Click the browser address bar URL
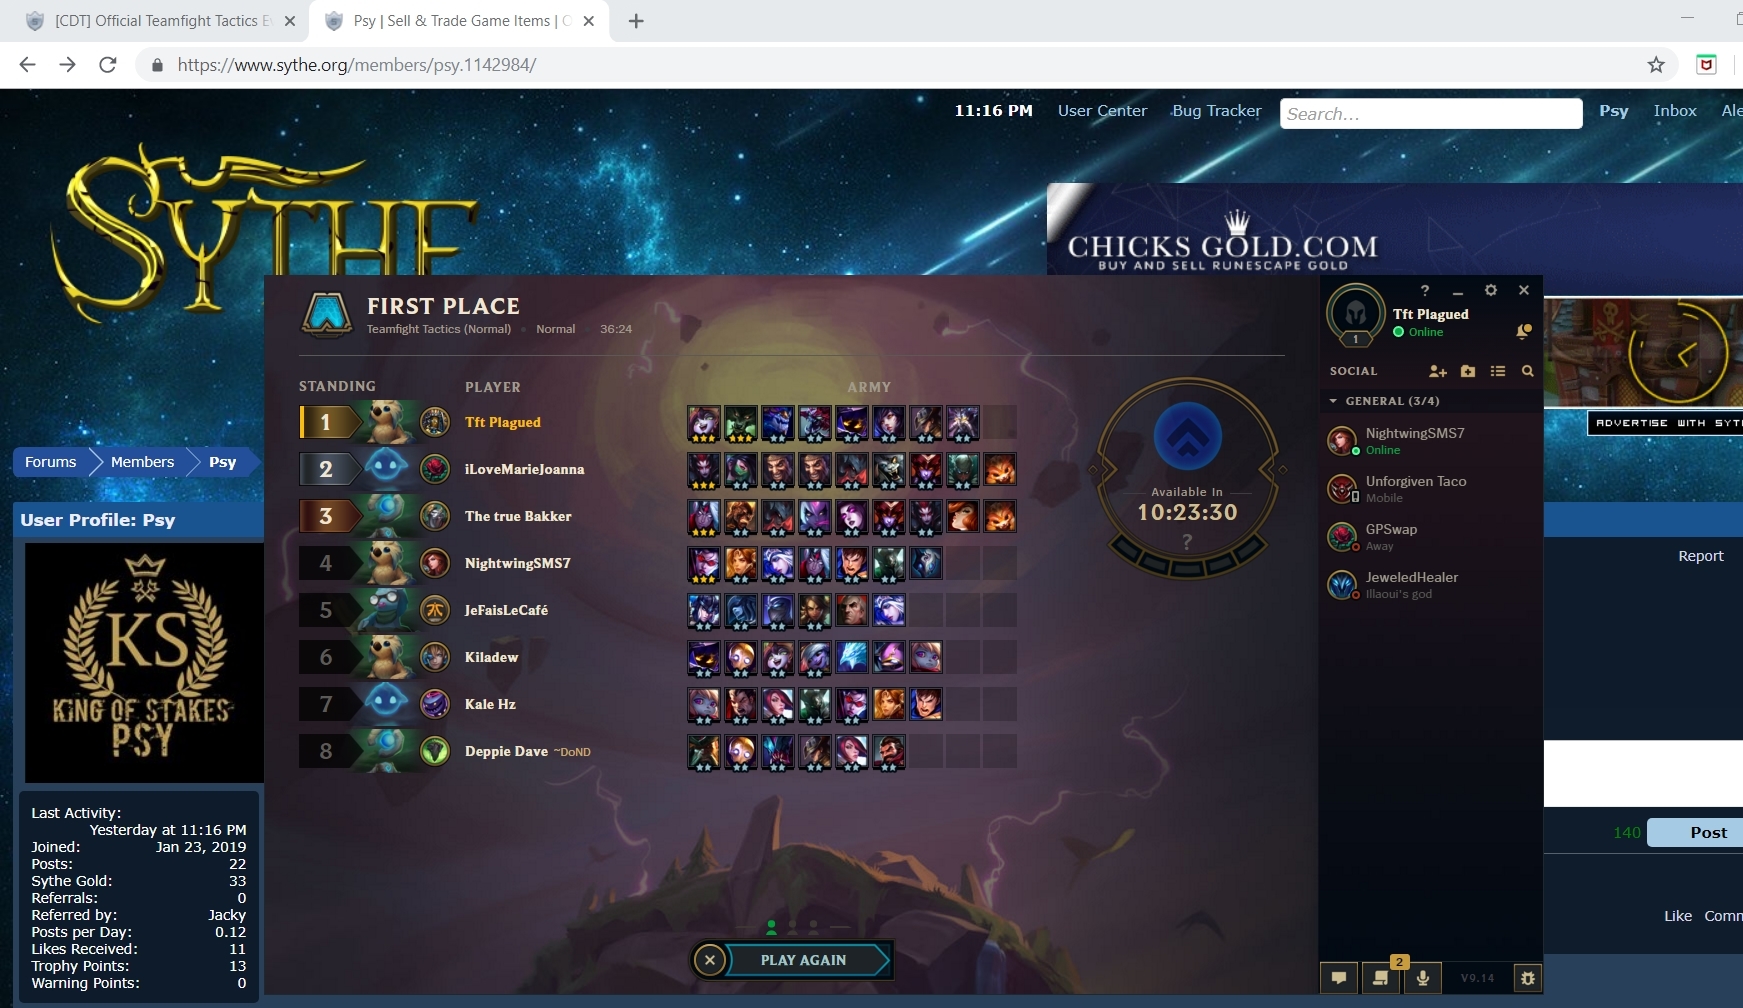Viewport: 1743px width, 1008px height. tap(357, 65)
